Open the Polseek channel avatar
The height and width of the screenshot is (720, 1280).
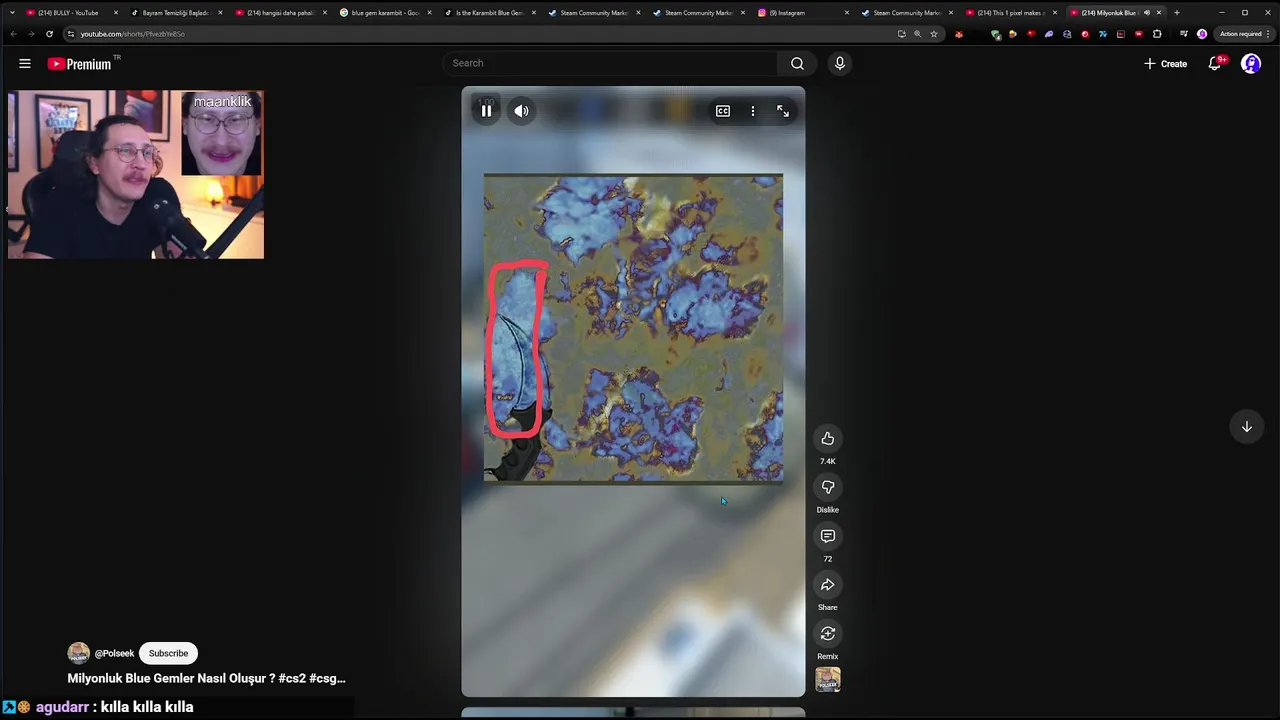[78, 653]
